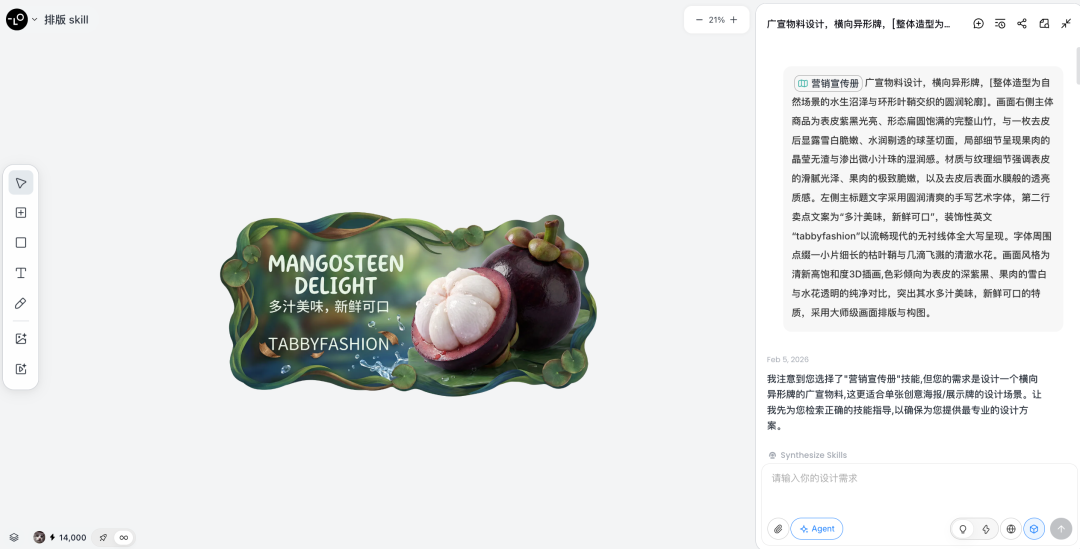
Task: Start a new chat conversation
Action: tap(978, 23)
